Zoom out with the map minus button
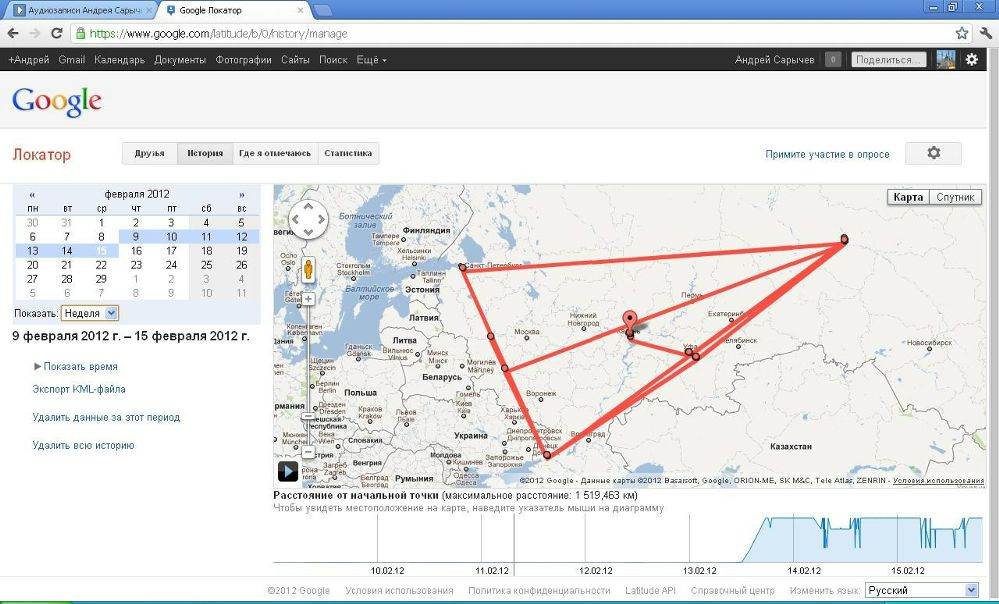999x604 pixels. (308, 452)
